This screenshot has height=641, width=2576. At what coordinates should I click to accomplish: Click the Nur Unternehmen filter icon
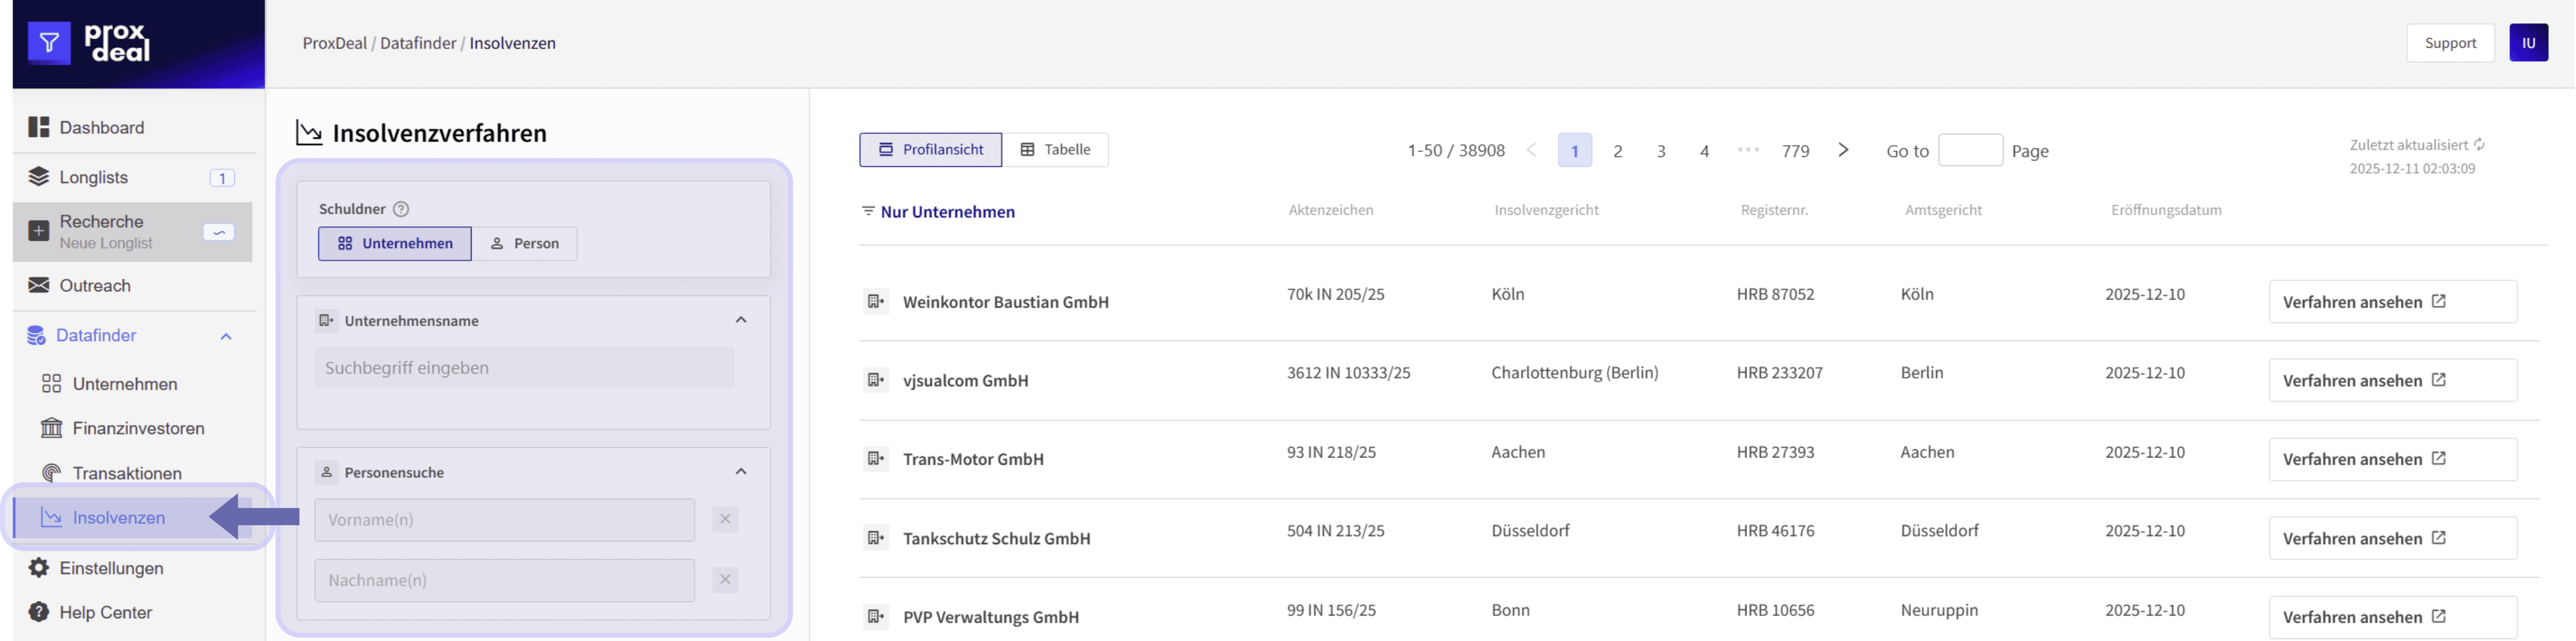click(868, 211)
